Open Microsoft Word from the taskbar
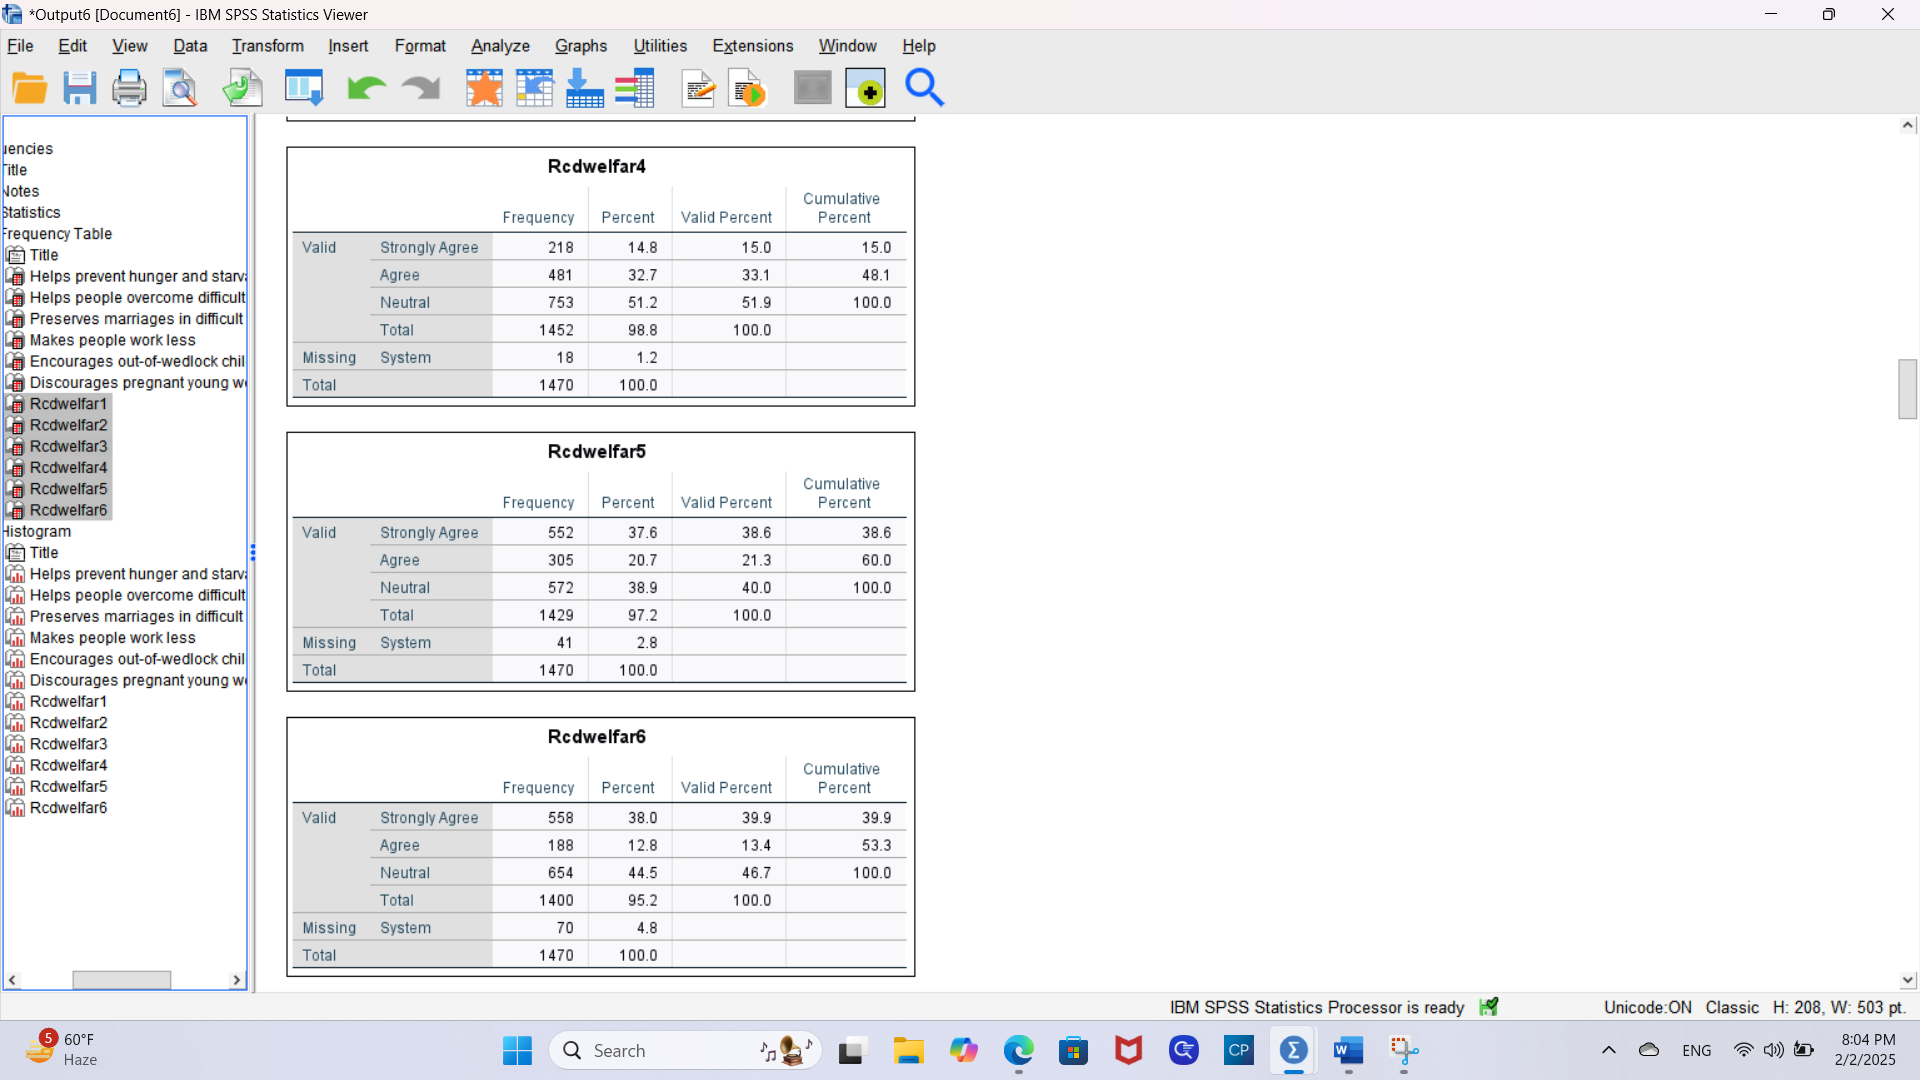The image size is (1920, 1080). coord(1348,1050)
